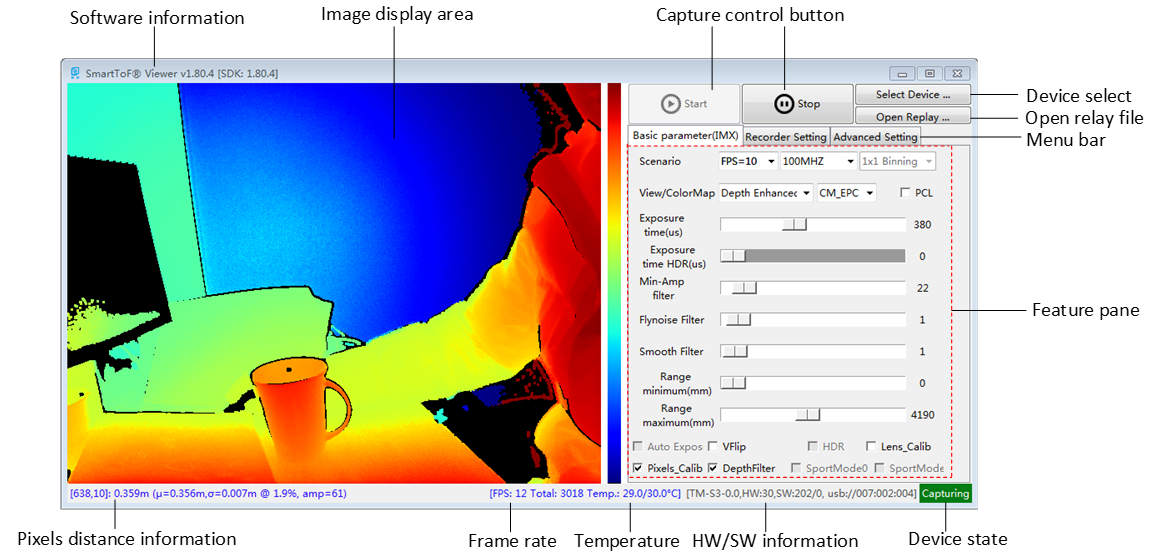1156x560 pixels.
Task: Switch to the Advanced Setting tab
Action: 875,136
